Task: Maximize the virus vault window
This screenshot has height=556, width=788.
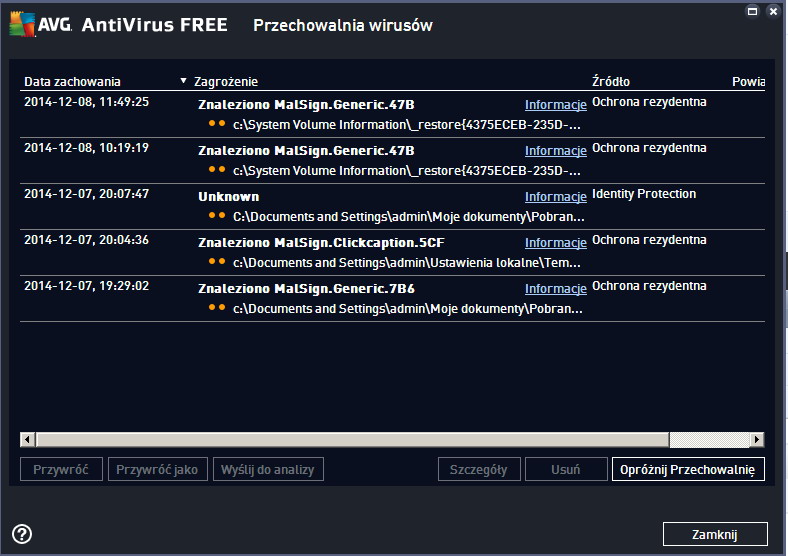Action: (x=752, y=11)
